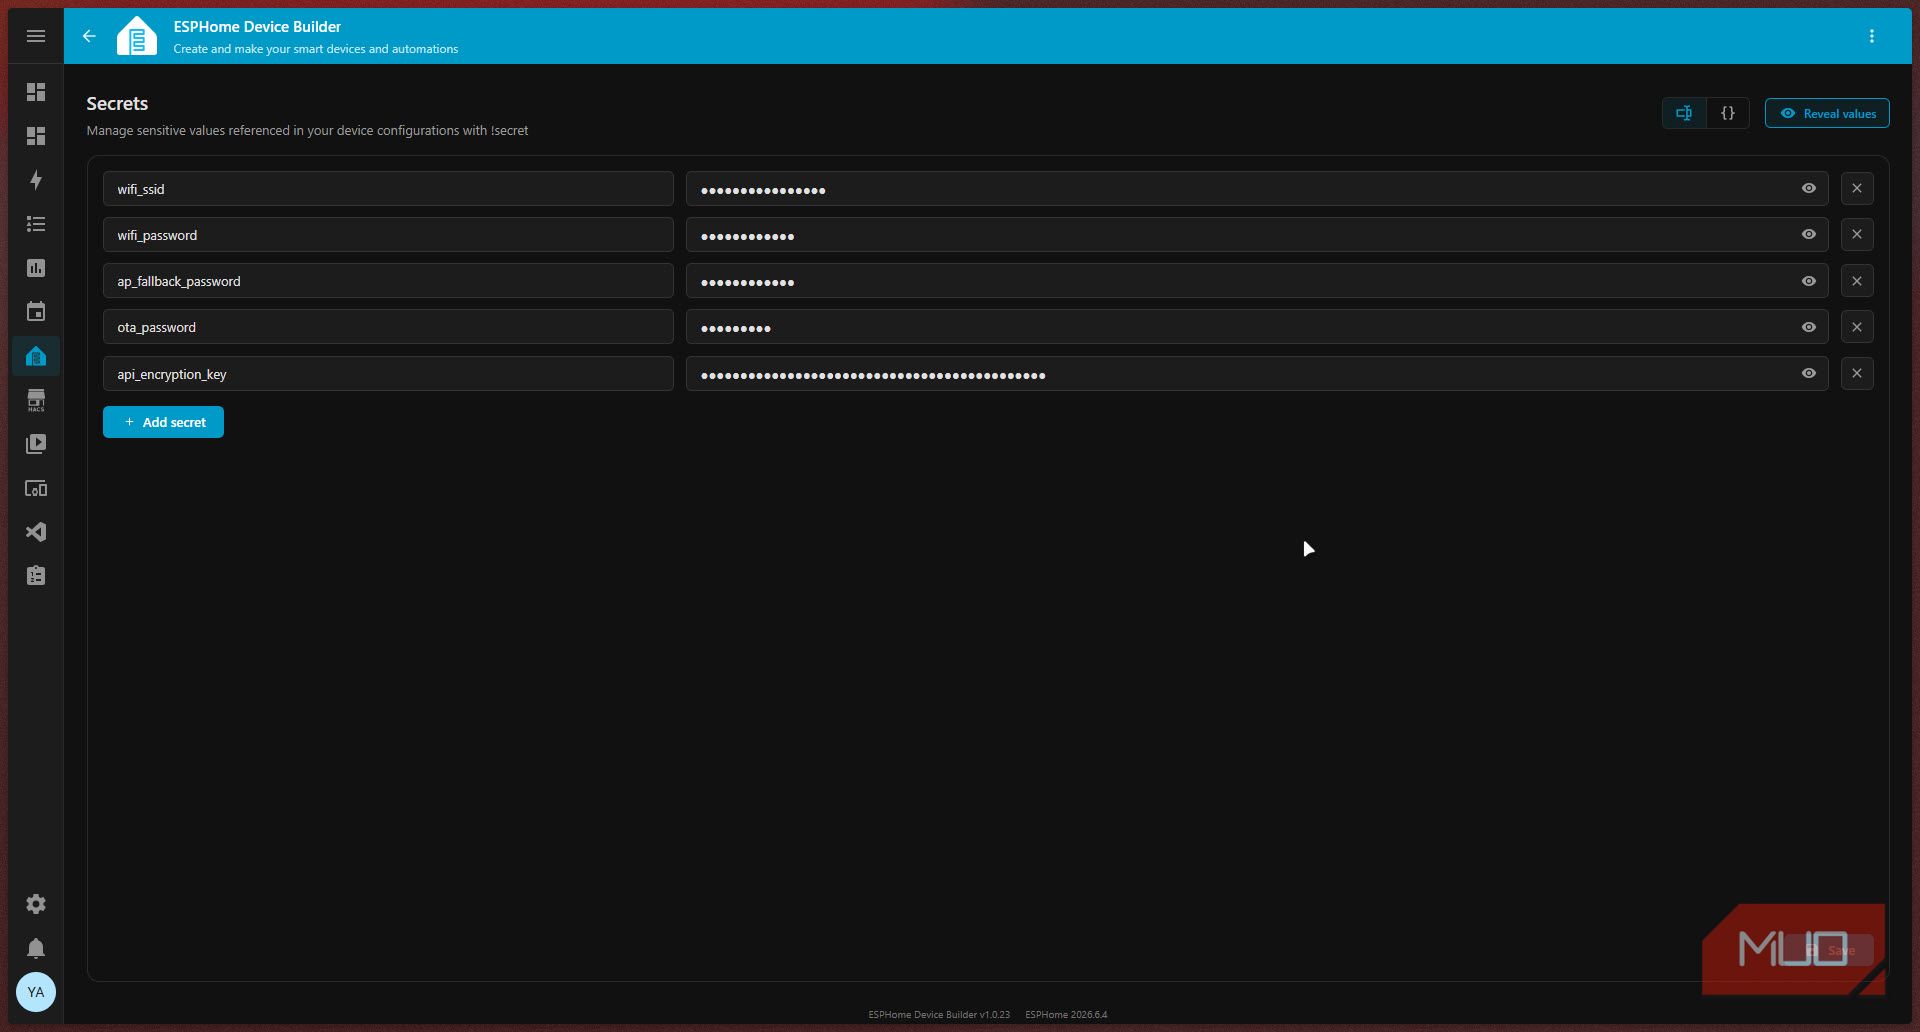Screen dimensions: 1920x1032
Task: Open the three-dot overflow menu
Action: 1872,36
